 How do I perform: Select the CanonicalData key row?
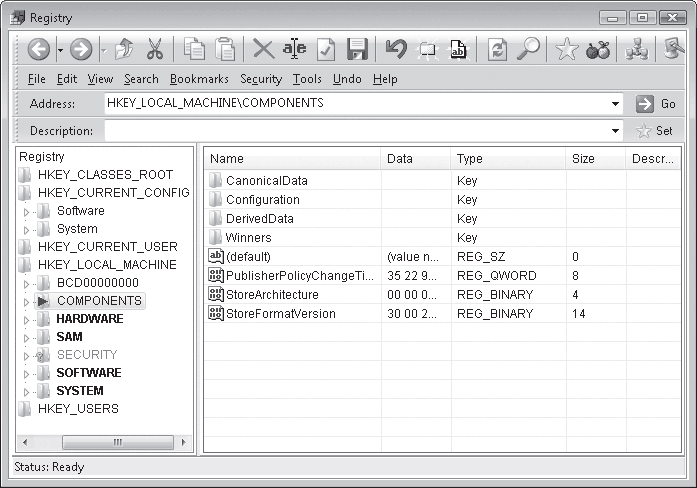(442, 181)
